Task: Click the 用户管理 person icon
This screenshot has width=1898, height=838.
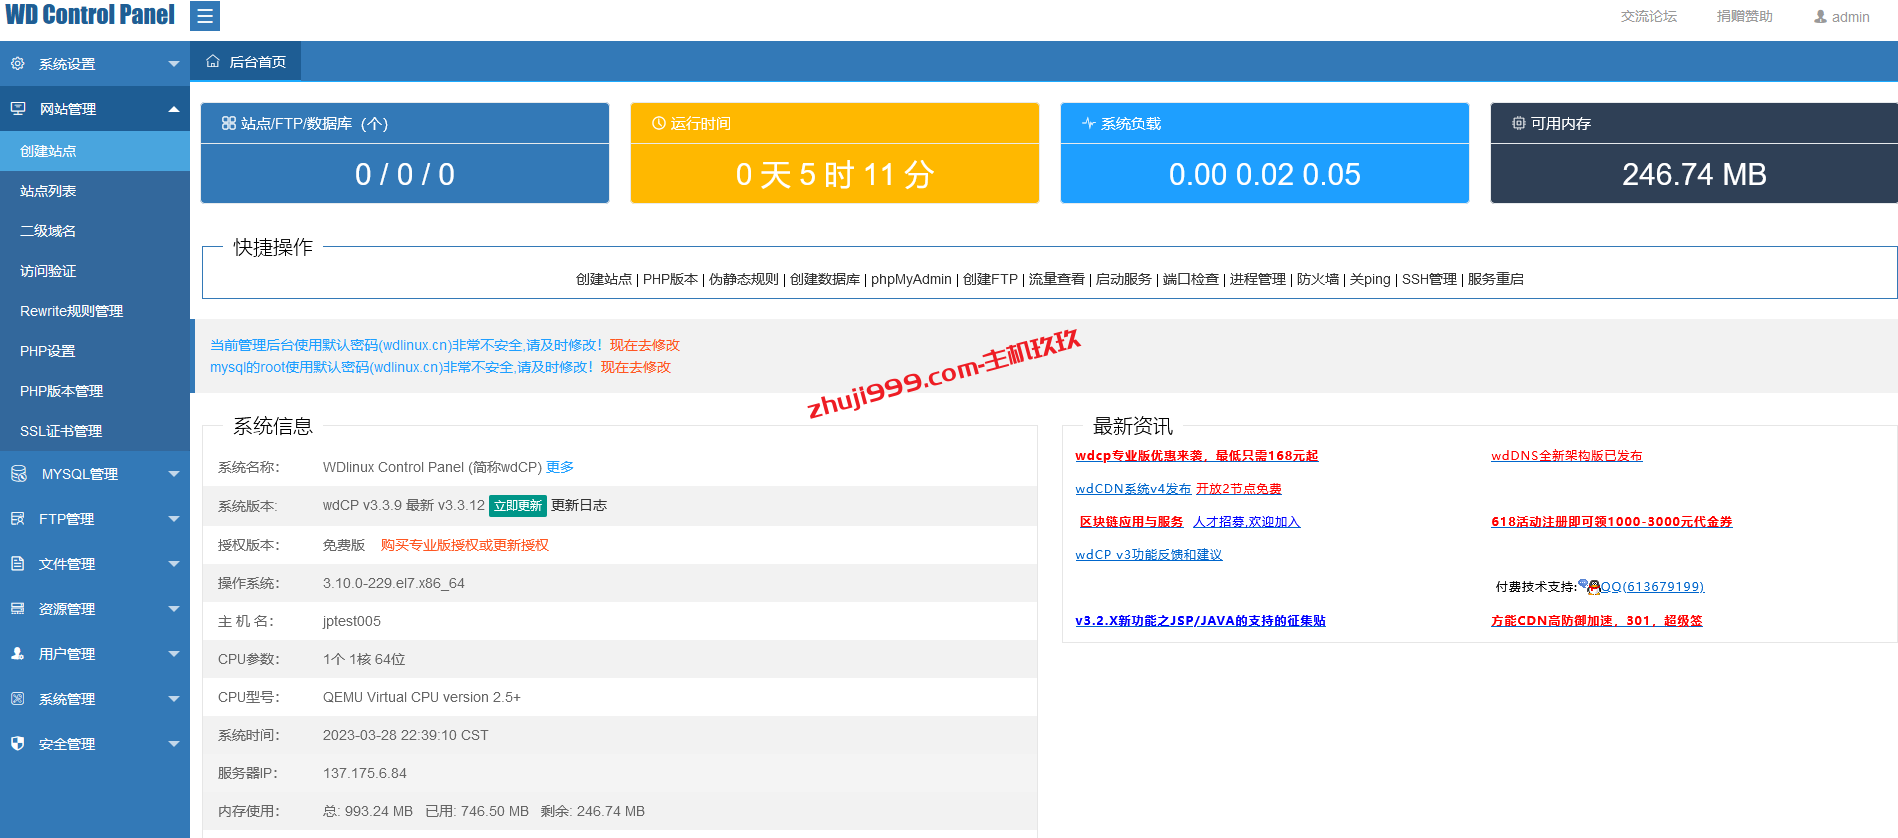Action: pos(18,653)
